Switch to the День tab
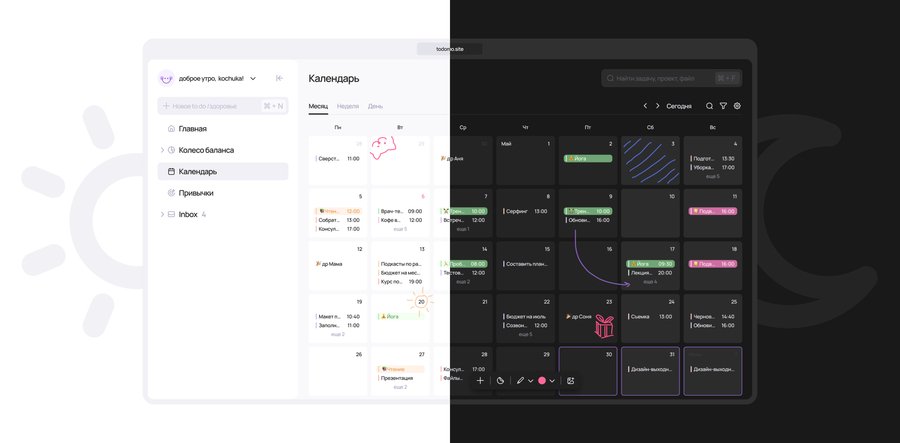This screenshot has width=900, height=443. pyautogui.click(x=375, y=106)
